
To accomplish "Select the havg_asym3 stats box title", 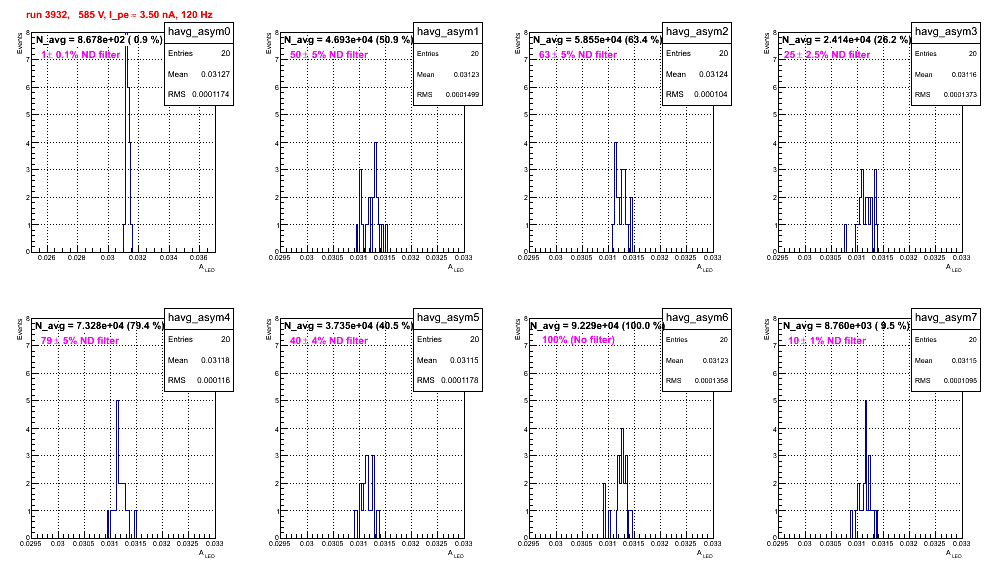I will tap(946, 31).
